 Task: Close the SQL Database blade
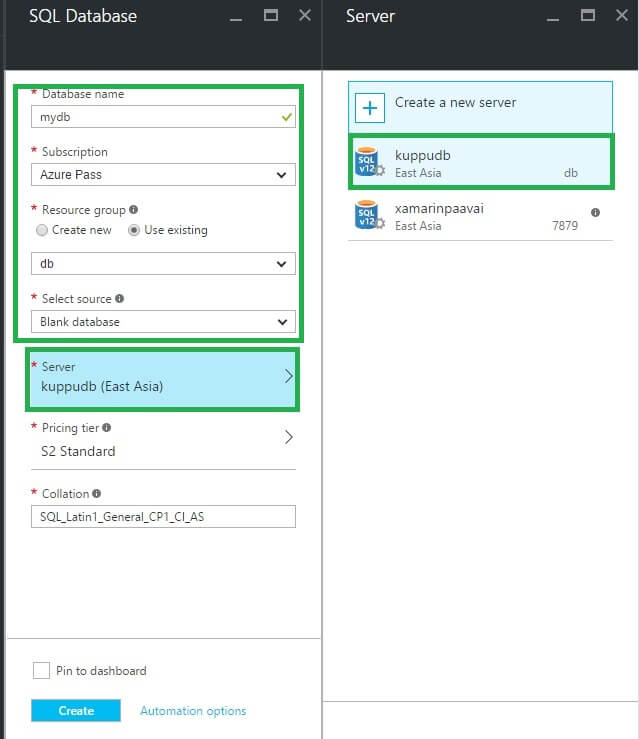[305, 16]
